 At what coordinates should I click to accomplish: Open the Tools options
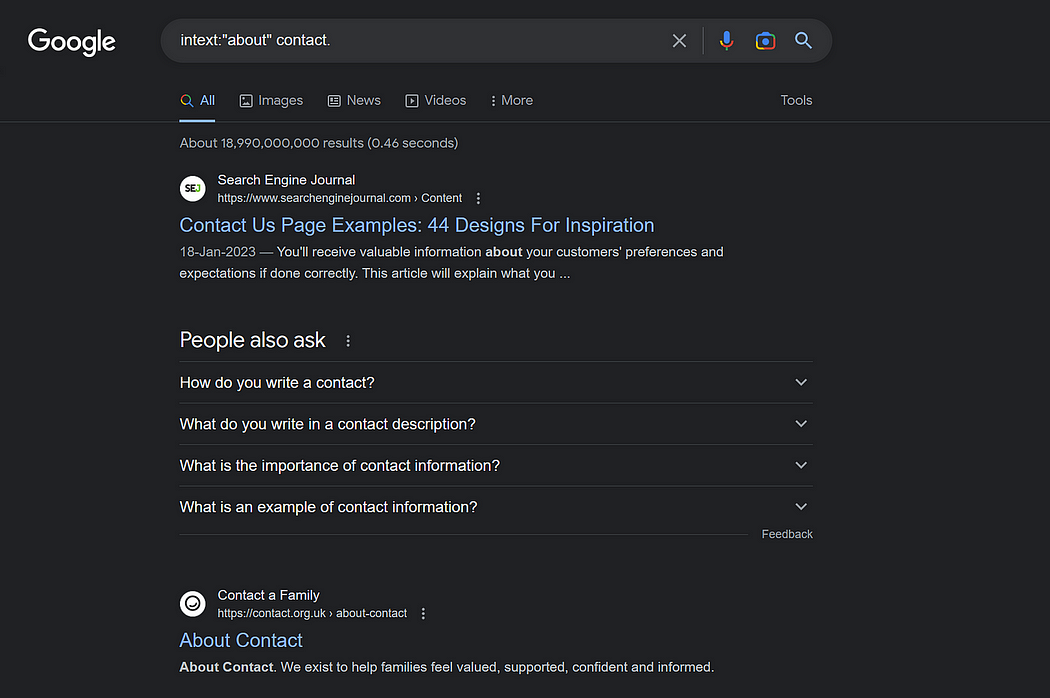[x=796, y=100]
